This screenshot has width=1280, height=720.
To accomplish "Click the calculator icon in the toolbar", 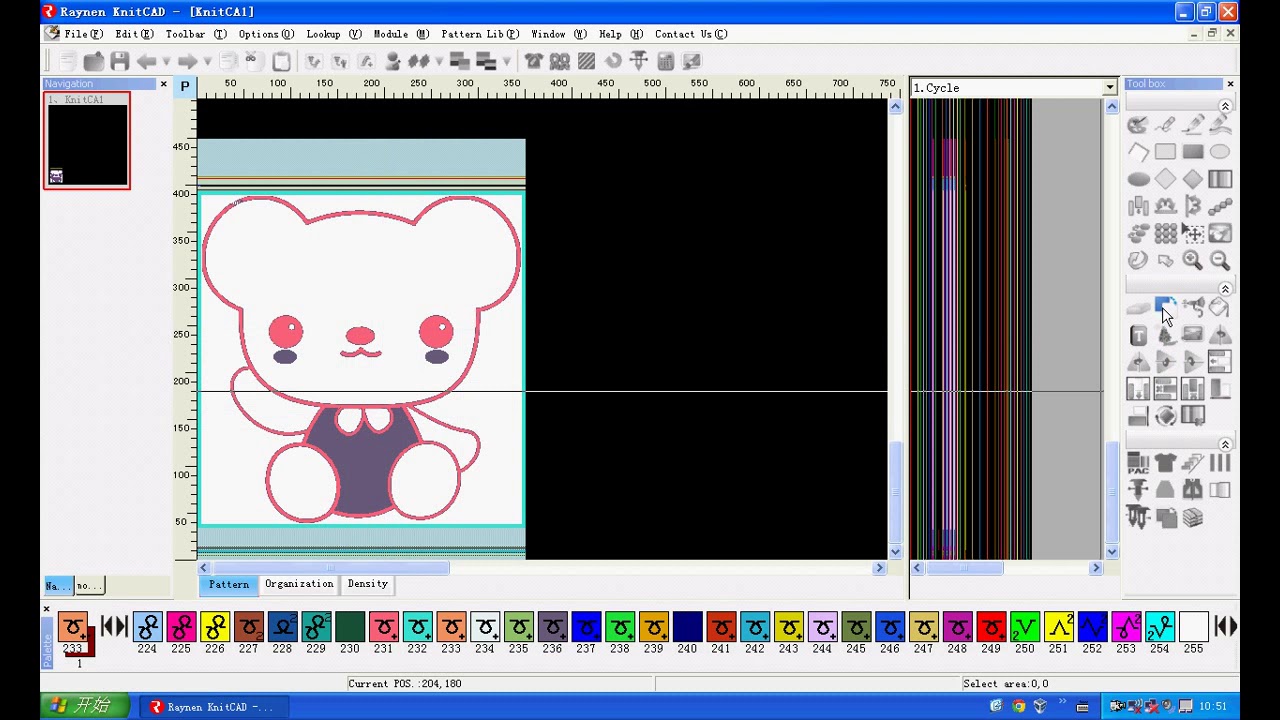I will (x=665, y=61).
